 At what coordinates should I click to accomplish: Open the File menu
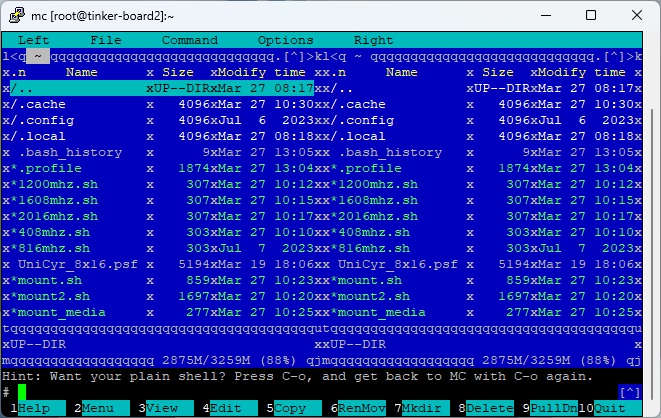[x=105, y=41]
